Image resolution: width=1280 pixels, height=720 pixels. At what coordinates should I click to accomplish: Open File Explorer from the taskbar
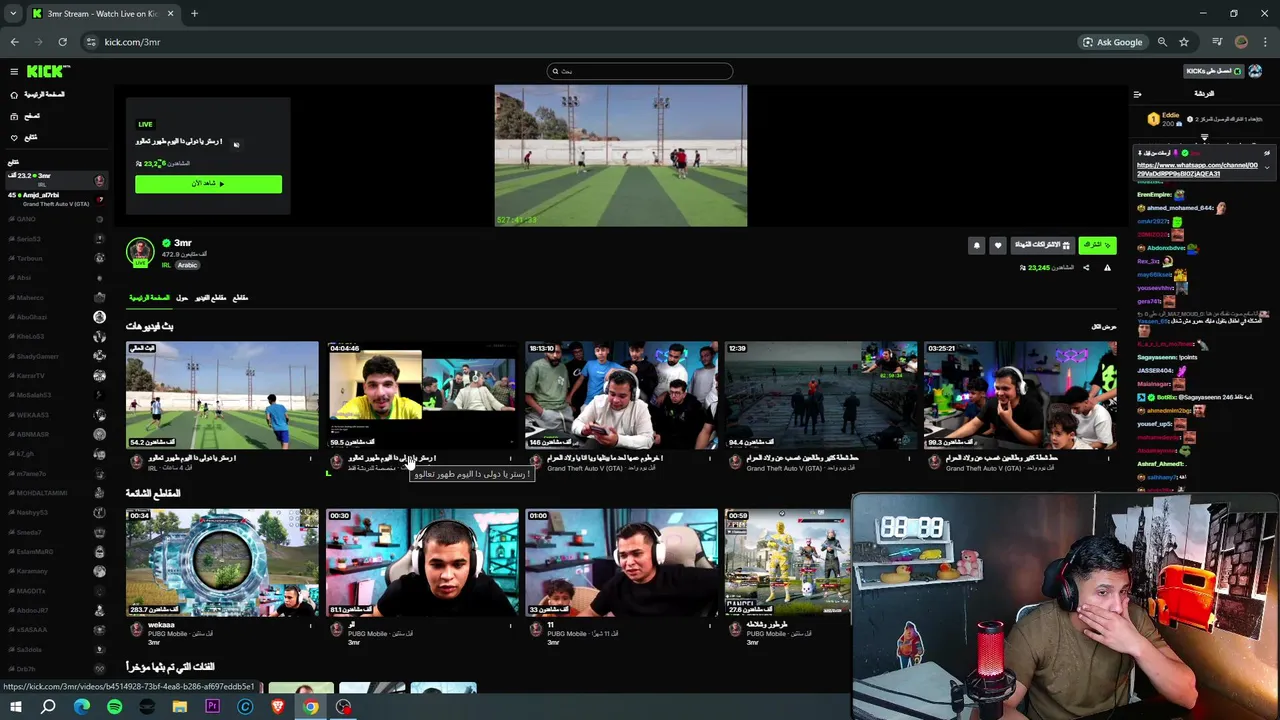[180, 707]
